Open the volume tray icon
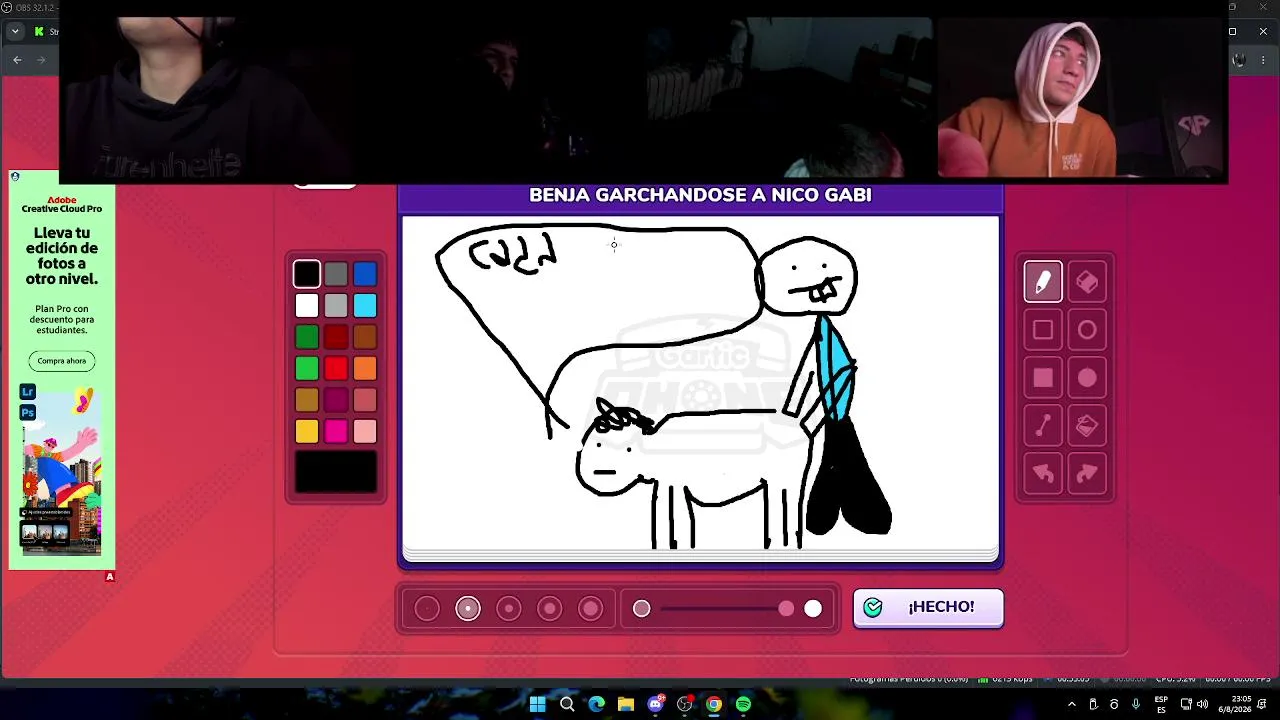 tap(1202, 704)
